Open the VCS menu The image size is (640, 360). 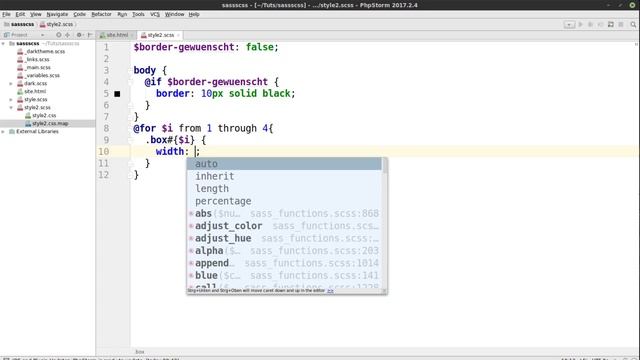pos(155,14)
